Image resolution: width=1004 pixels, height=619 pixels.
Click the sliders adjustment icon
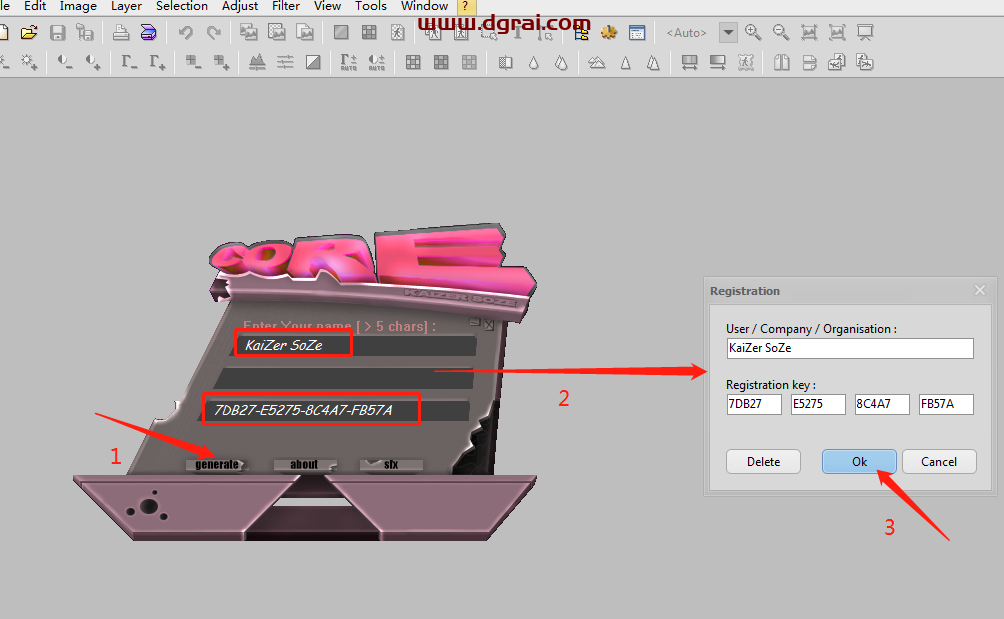(x=285, y=62)
